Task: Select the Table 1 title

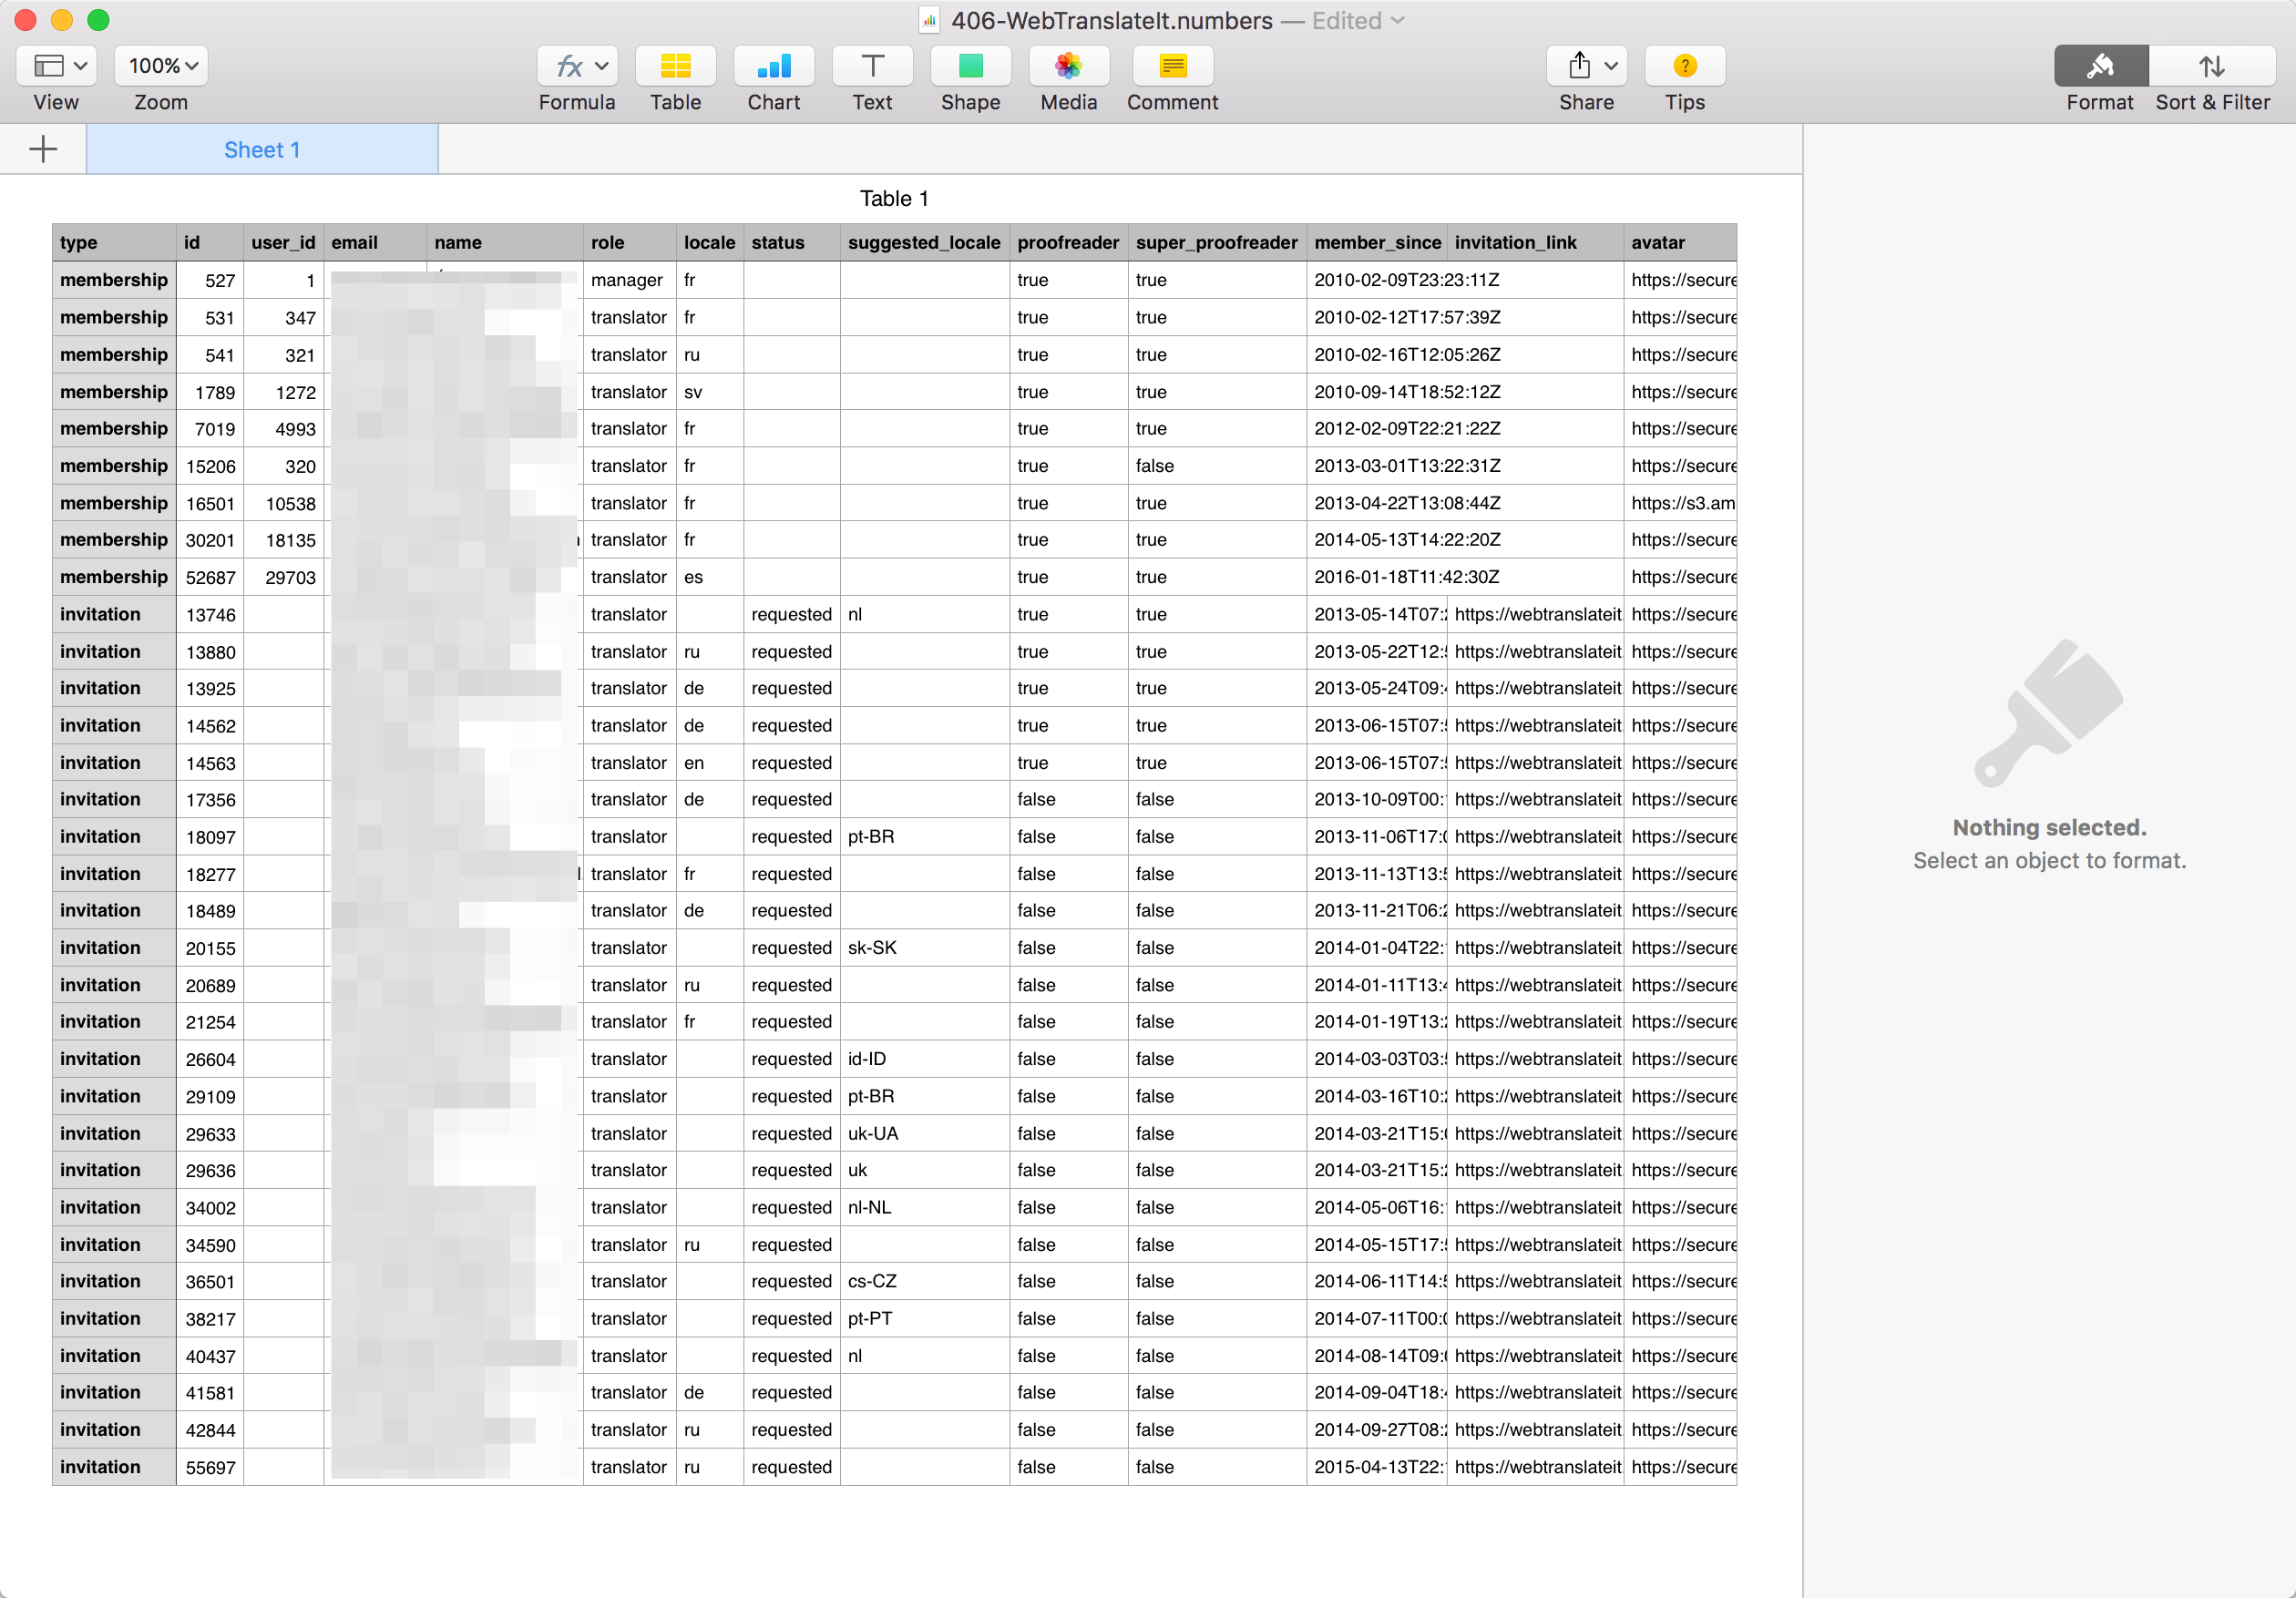Action: 893,198
